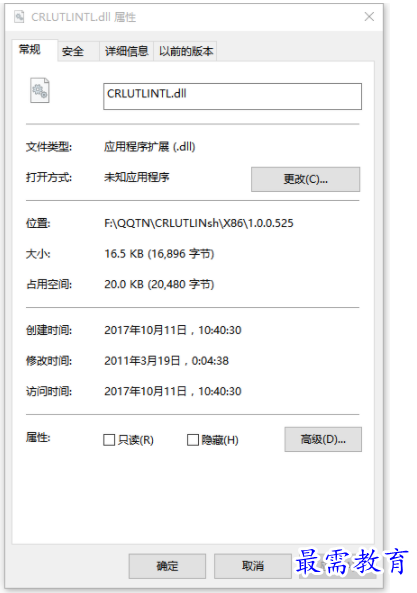Viewport: 417px width, 593px height.
Task: Select the location path F:\QQTN\CRLUTLINsh\X86\1.0.0.525
Action: (x=199, y=223)
